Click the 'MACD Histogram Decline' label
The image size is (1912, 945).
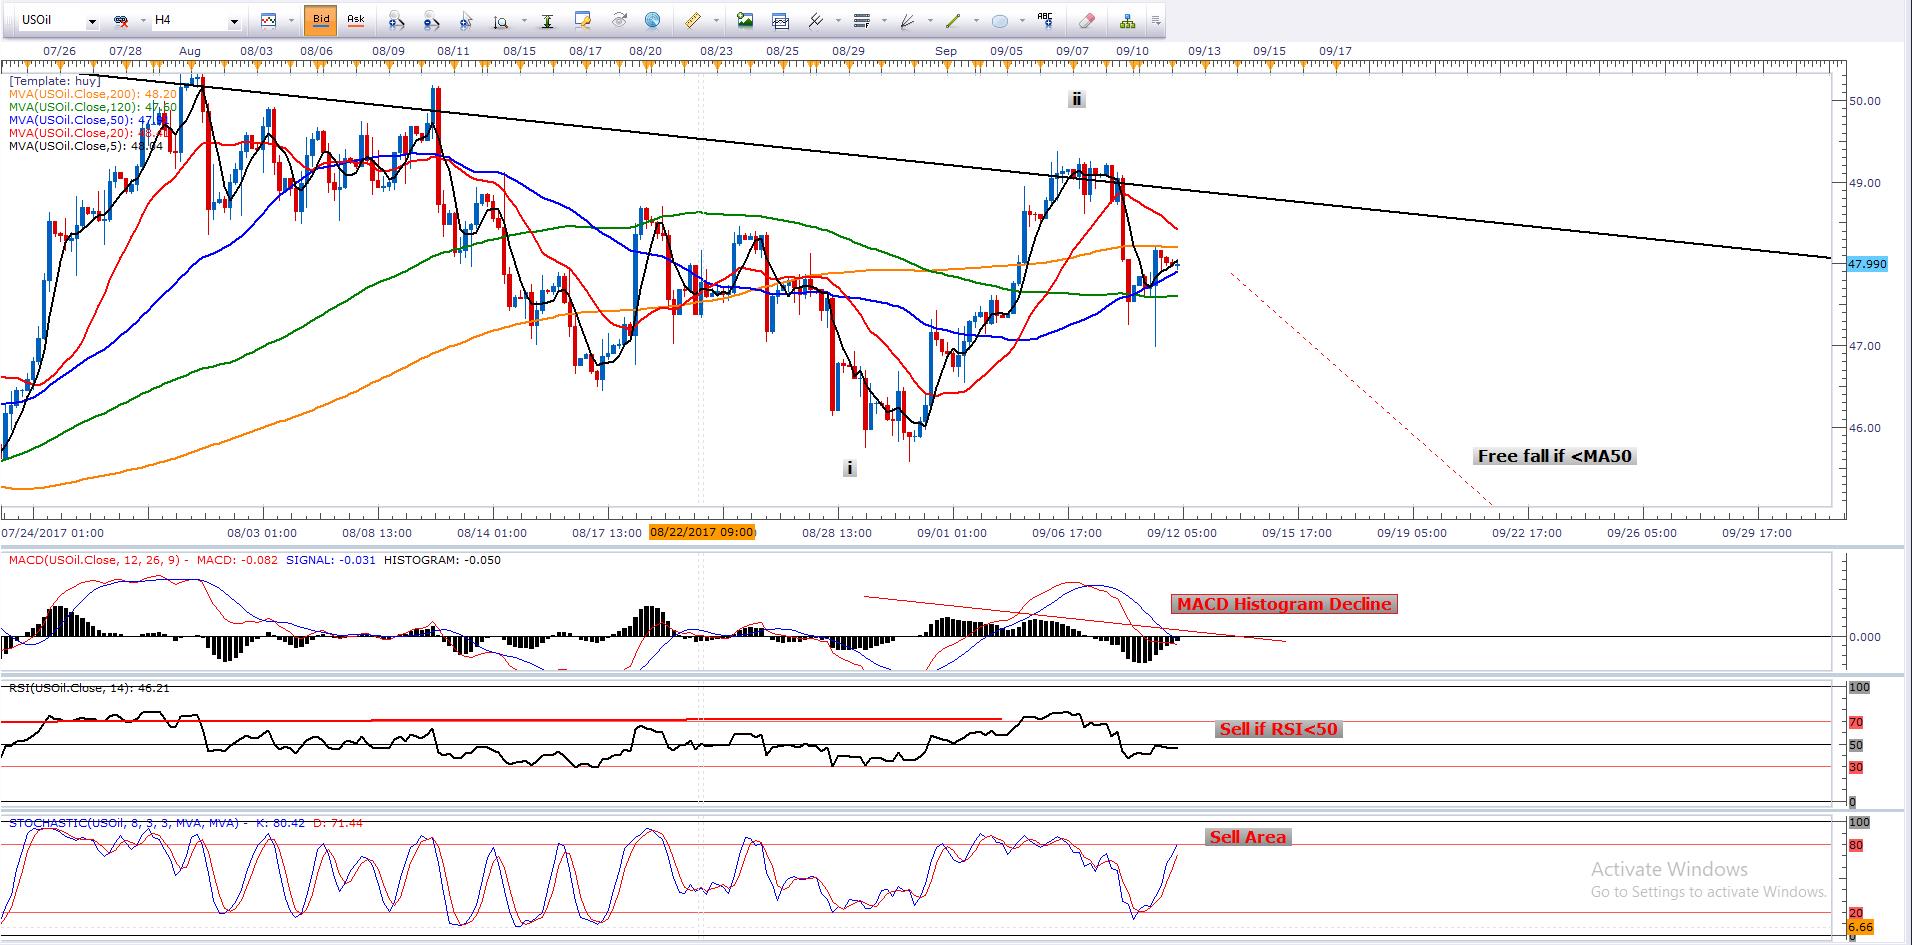1283,604
